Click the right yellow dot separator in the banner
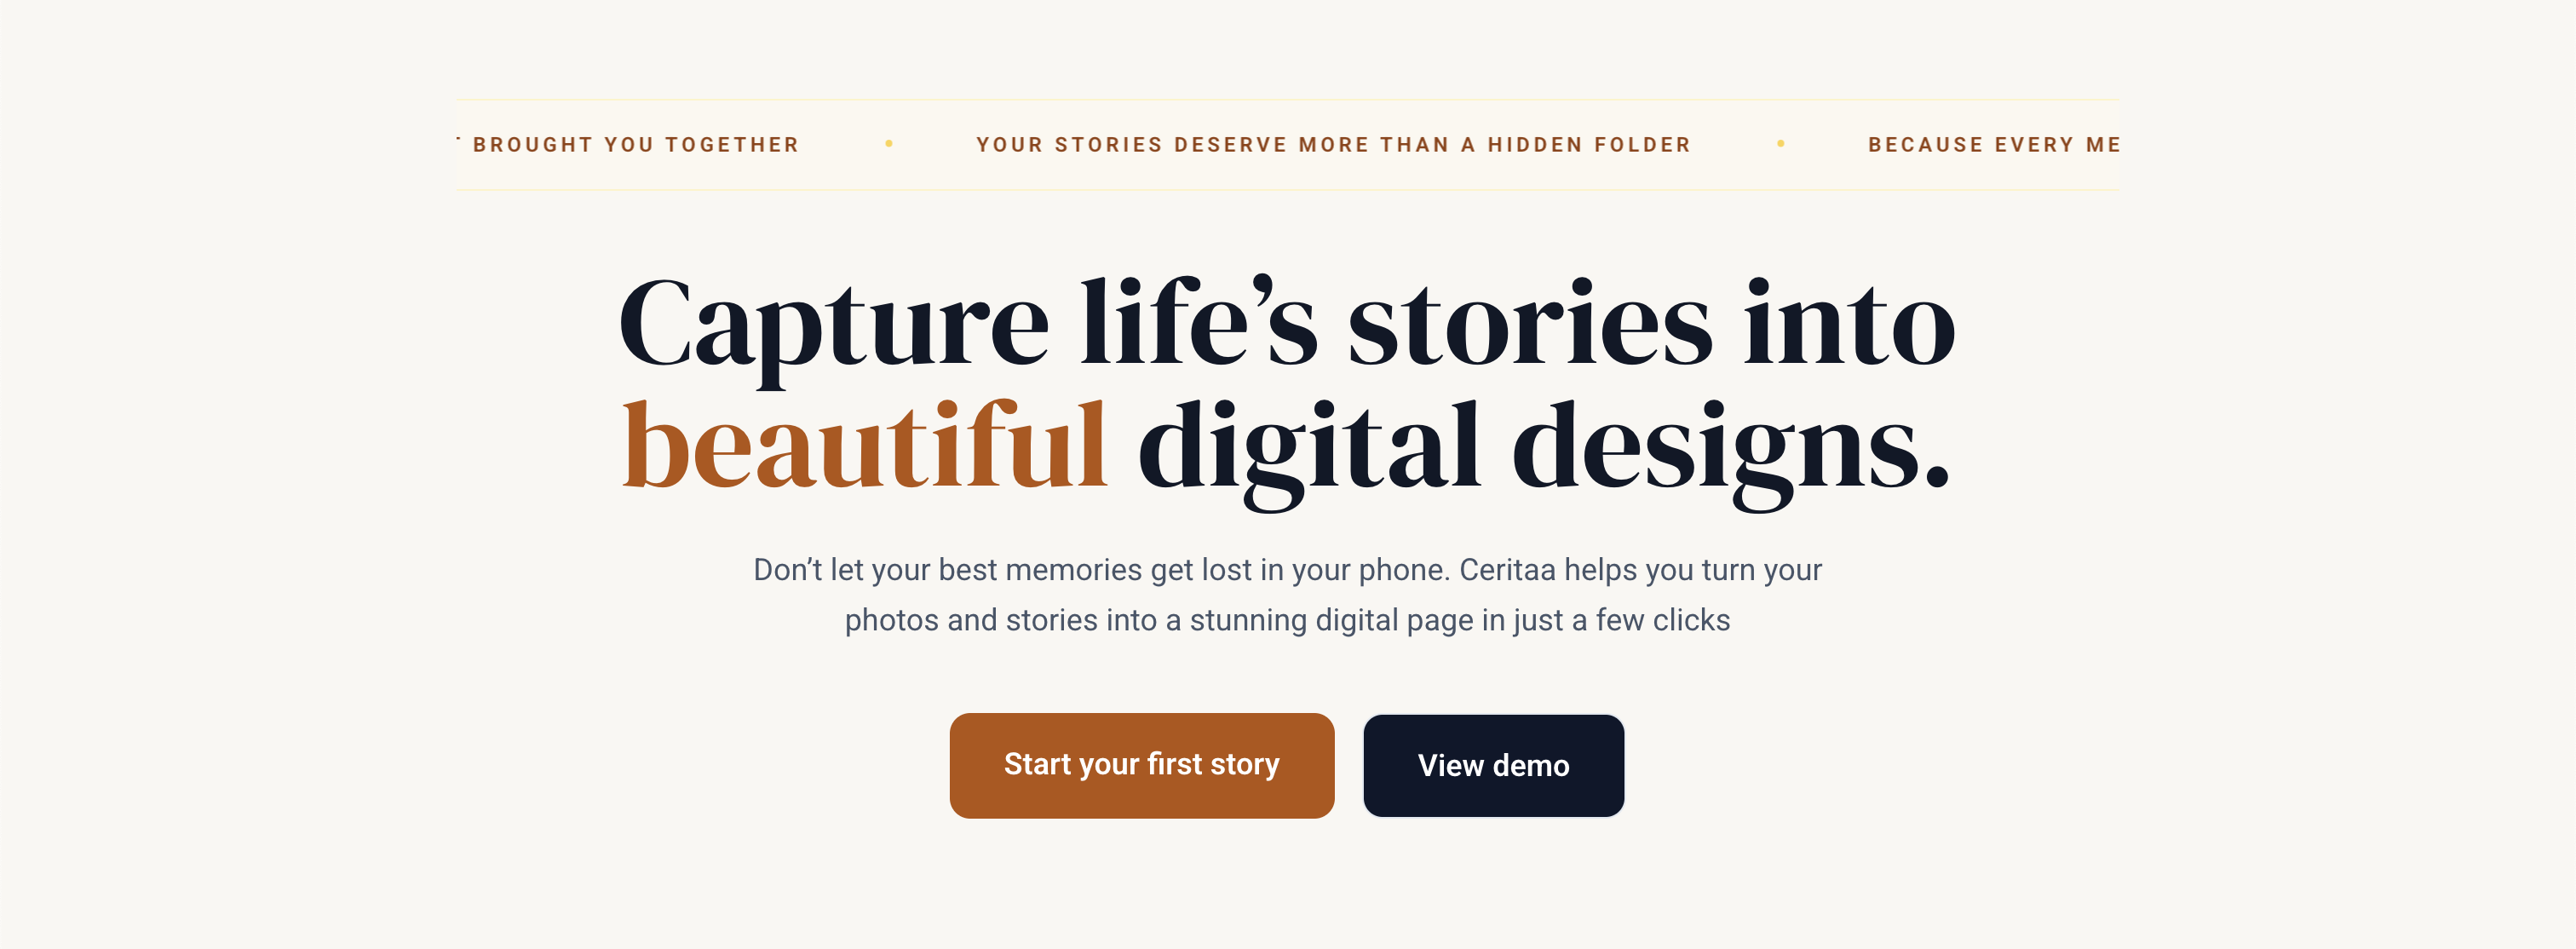The image size is (2576, 949). (1781, 144)
